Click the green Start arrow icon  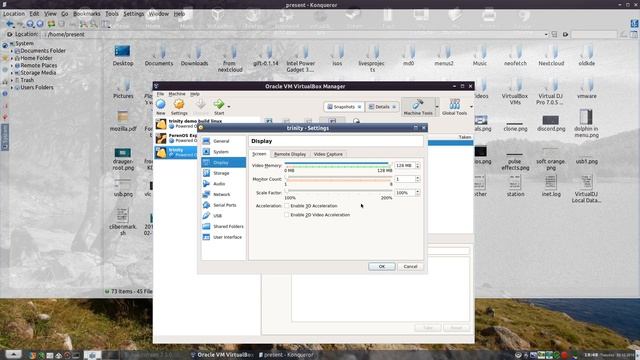[219, 104]
